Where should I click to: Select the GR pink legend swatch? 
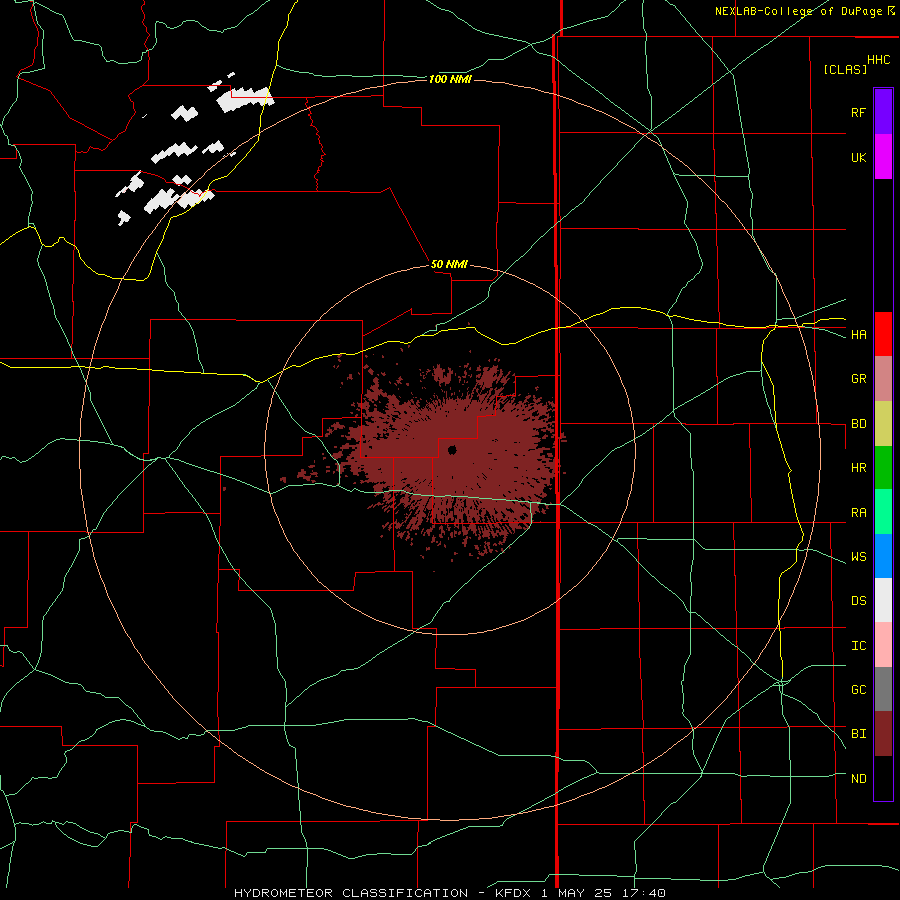883,379
